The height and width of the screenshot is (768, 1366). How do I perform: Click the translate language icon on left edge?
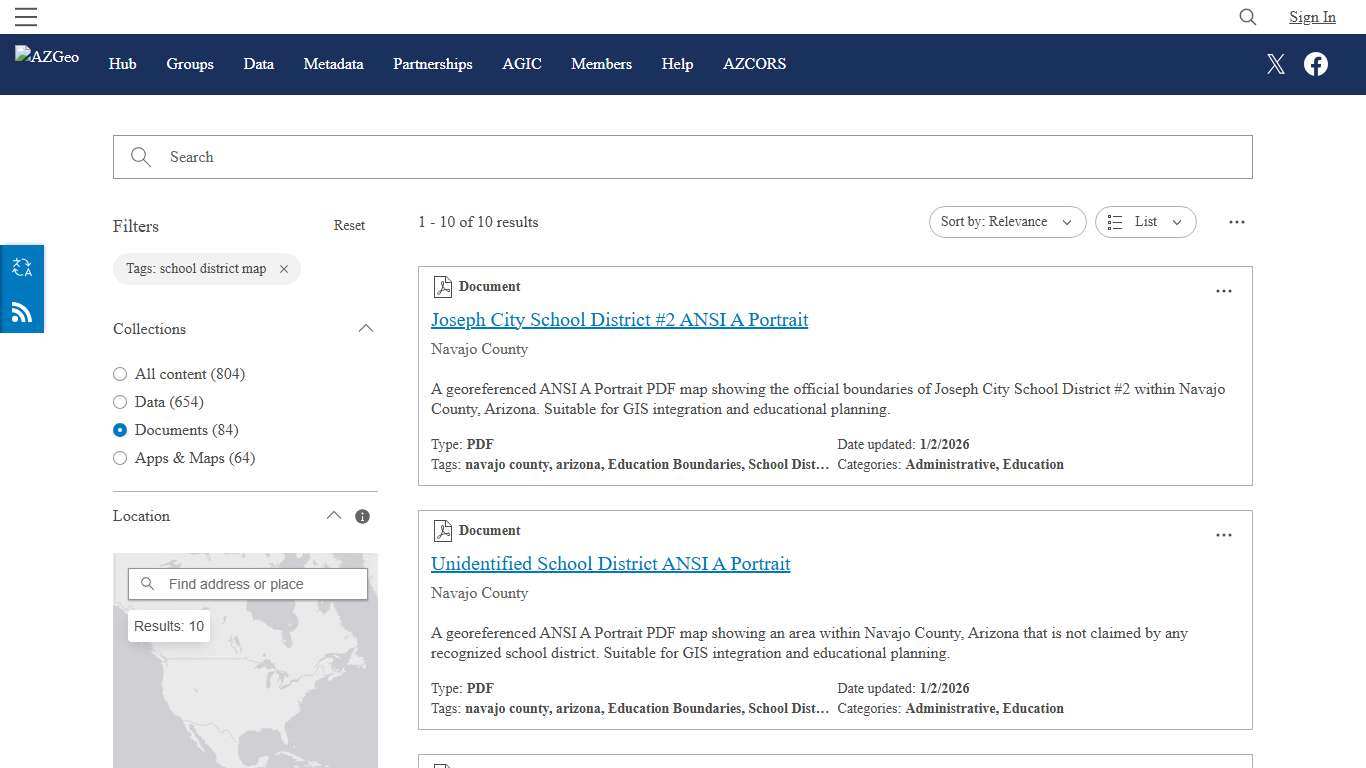click(22, 267)
